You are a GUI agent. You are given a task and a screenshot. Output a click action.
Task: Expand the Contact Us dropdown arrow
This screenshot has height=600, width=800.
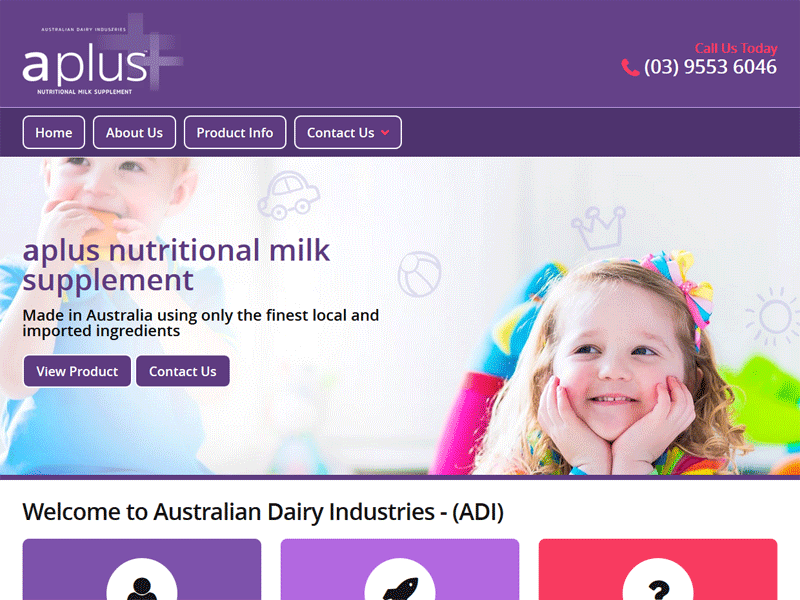point(385,133)
